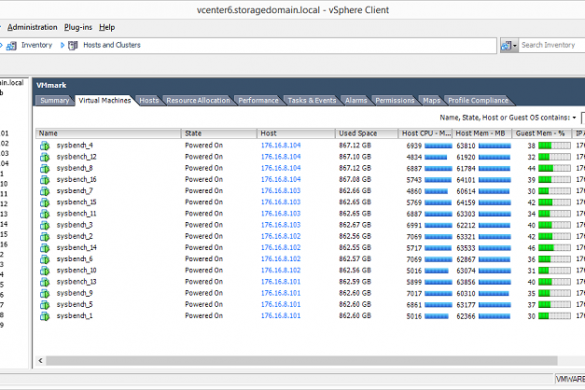Sort by the Host column header
The image size is (585, 390).
coord(296,133)
